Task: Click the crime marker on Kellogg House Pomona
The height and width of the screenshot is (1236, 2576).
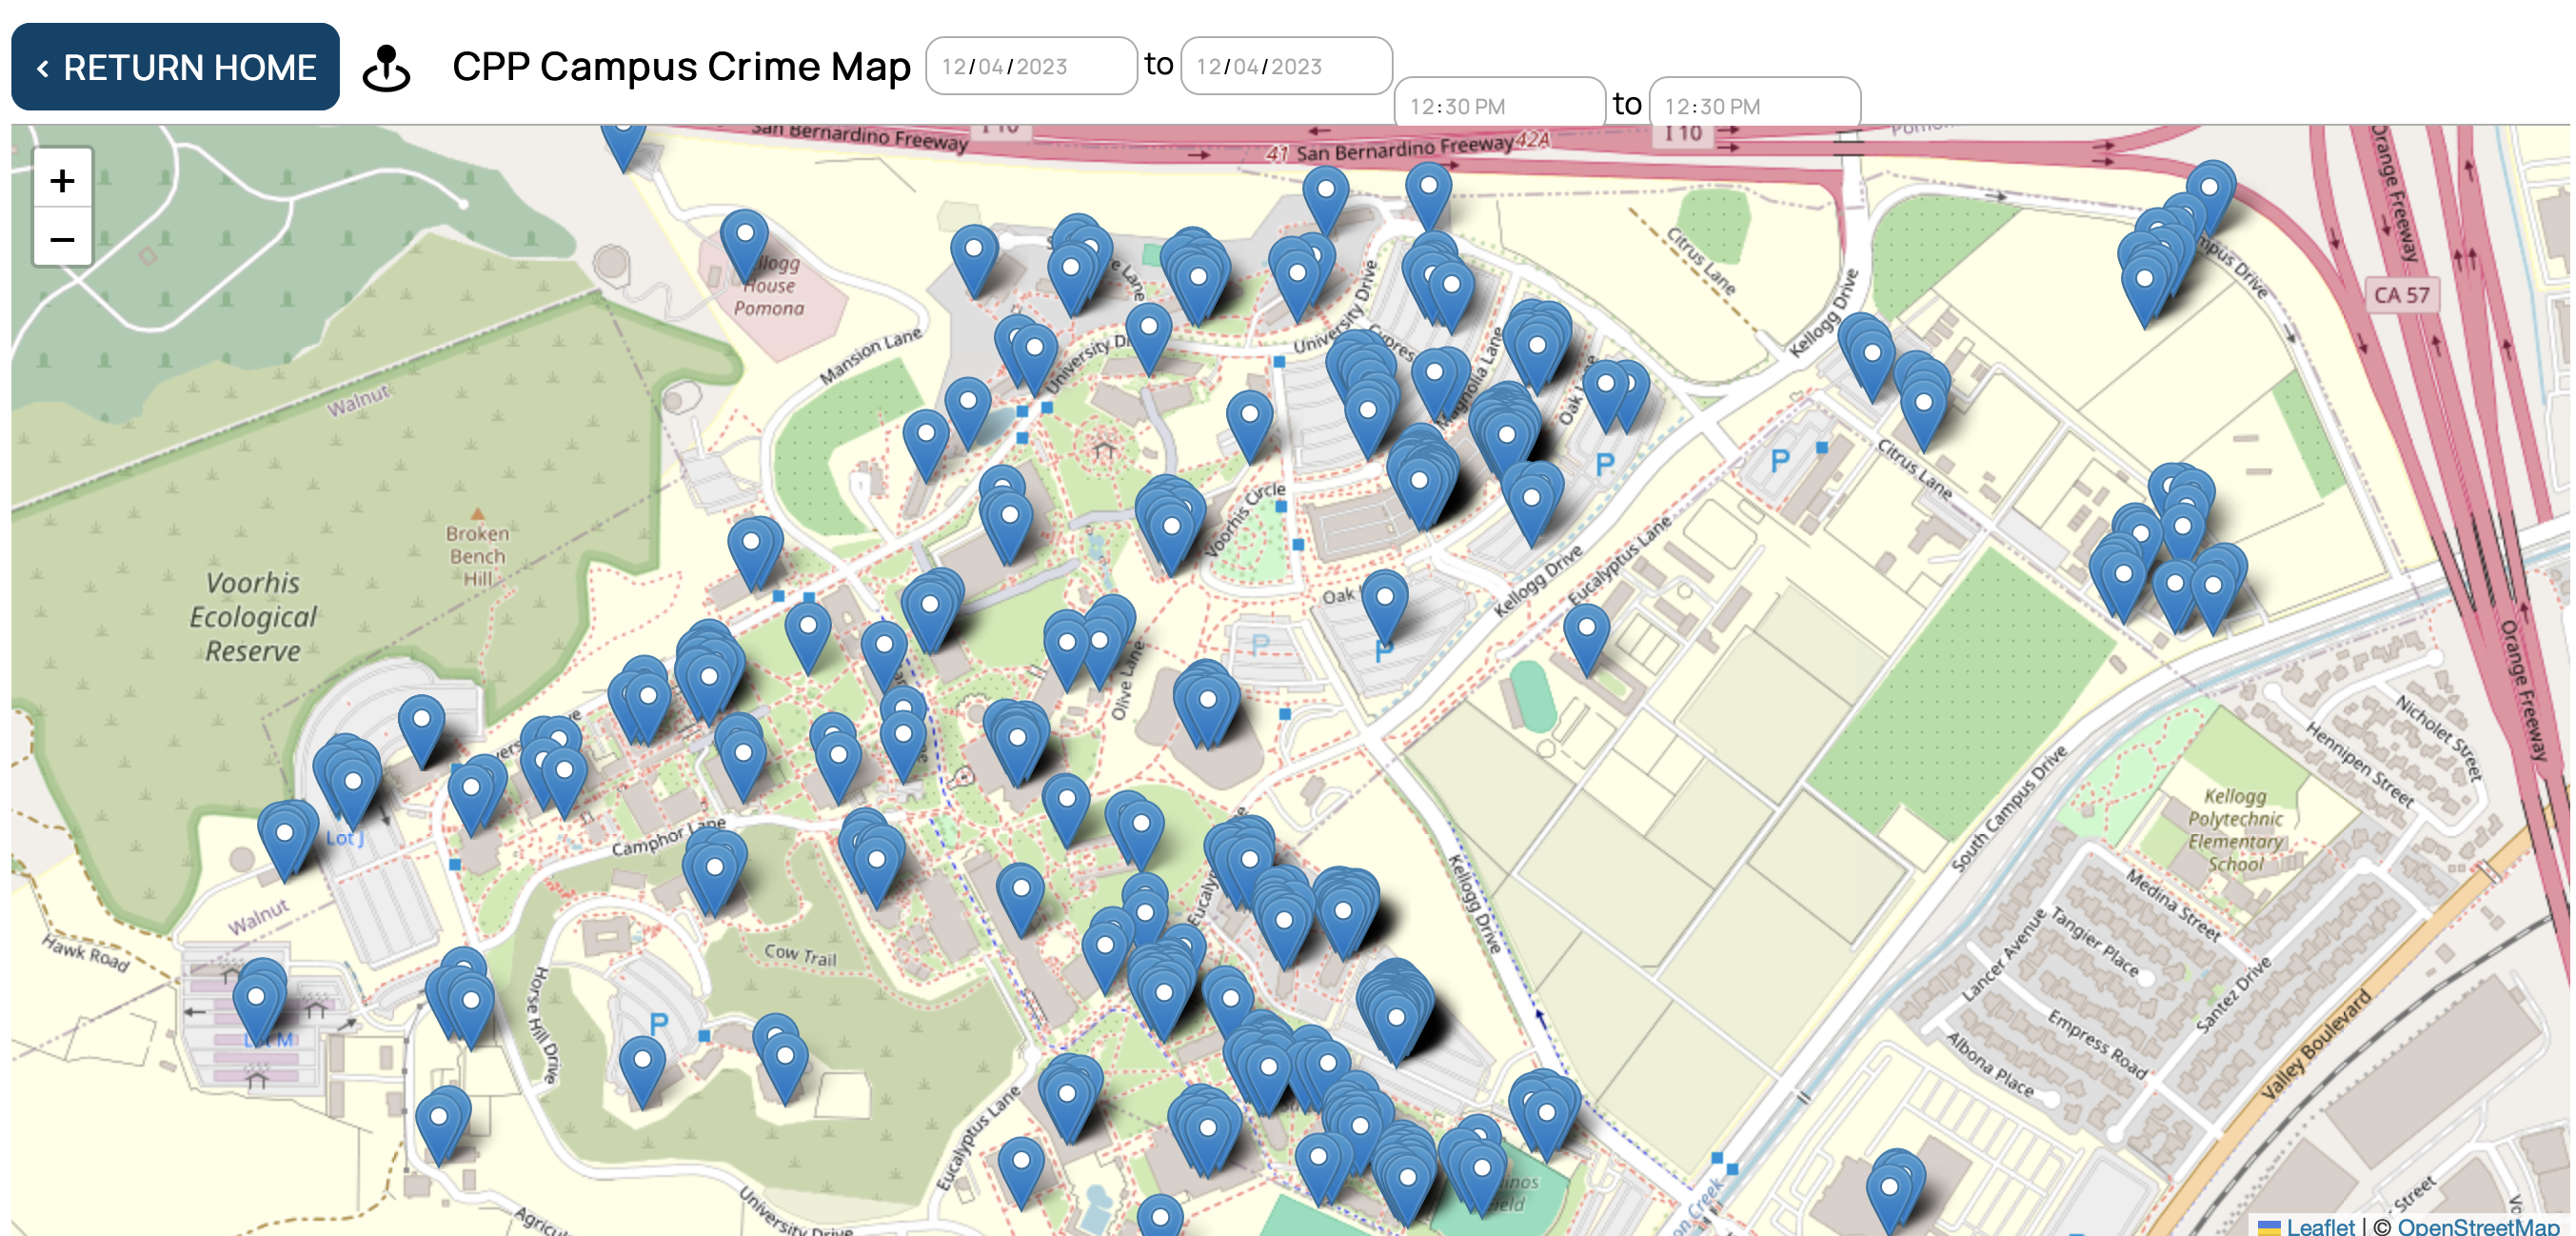Action: [x=744, y=246]
